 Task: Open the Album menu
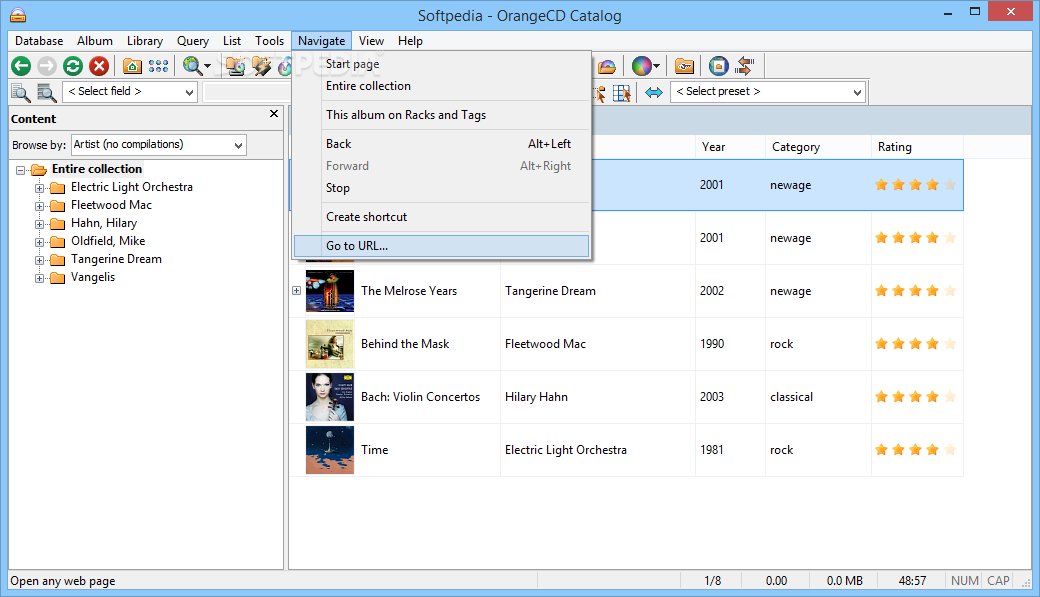(95, 40)
